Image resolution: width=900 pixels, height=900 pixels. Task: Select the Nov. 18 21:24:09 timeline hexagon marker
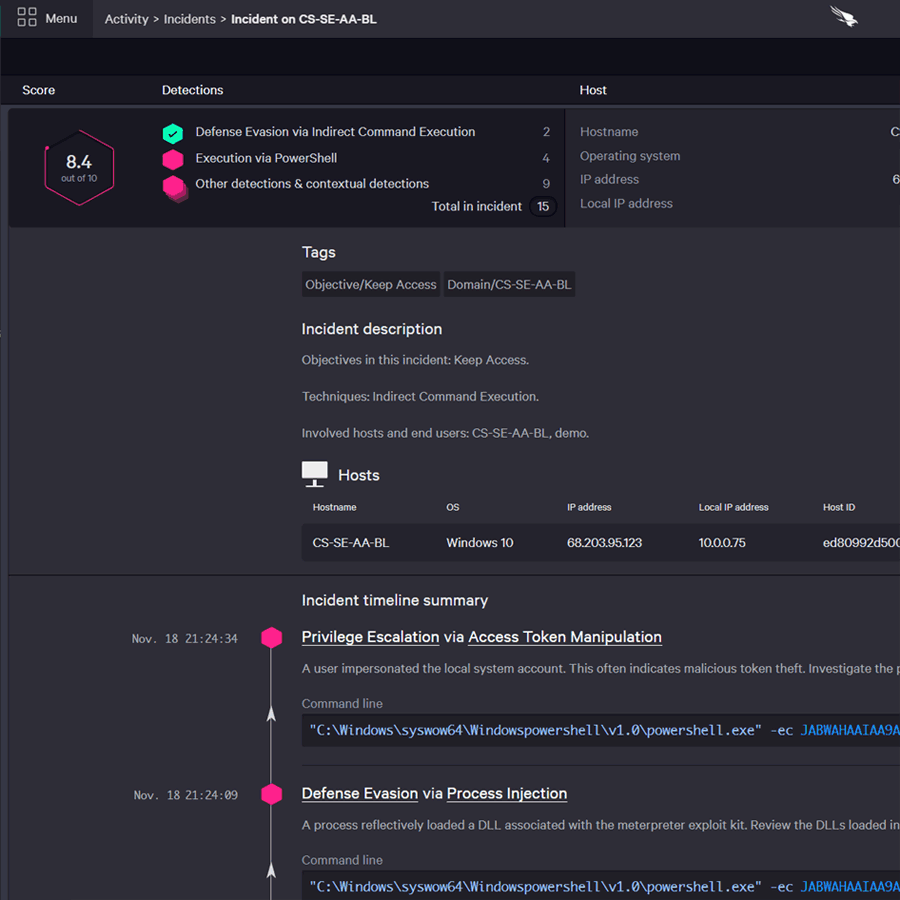click(x=271, y=795)
